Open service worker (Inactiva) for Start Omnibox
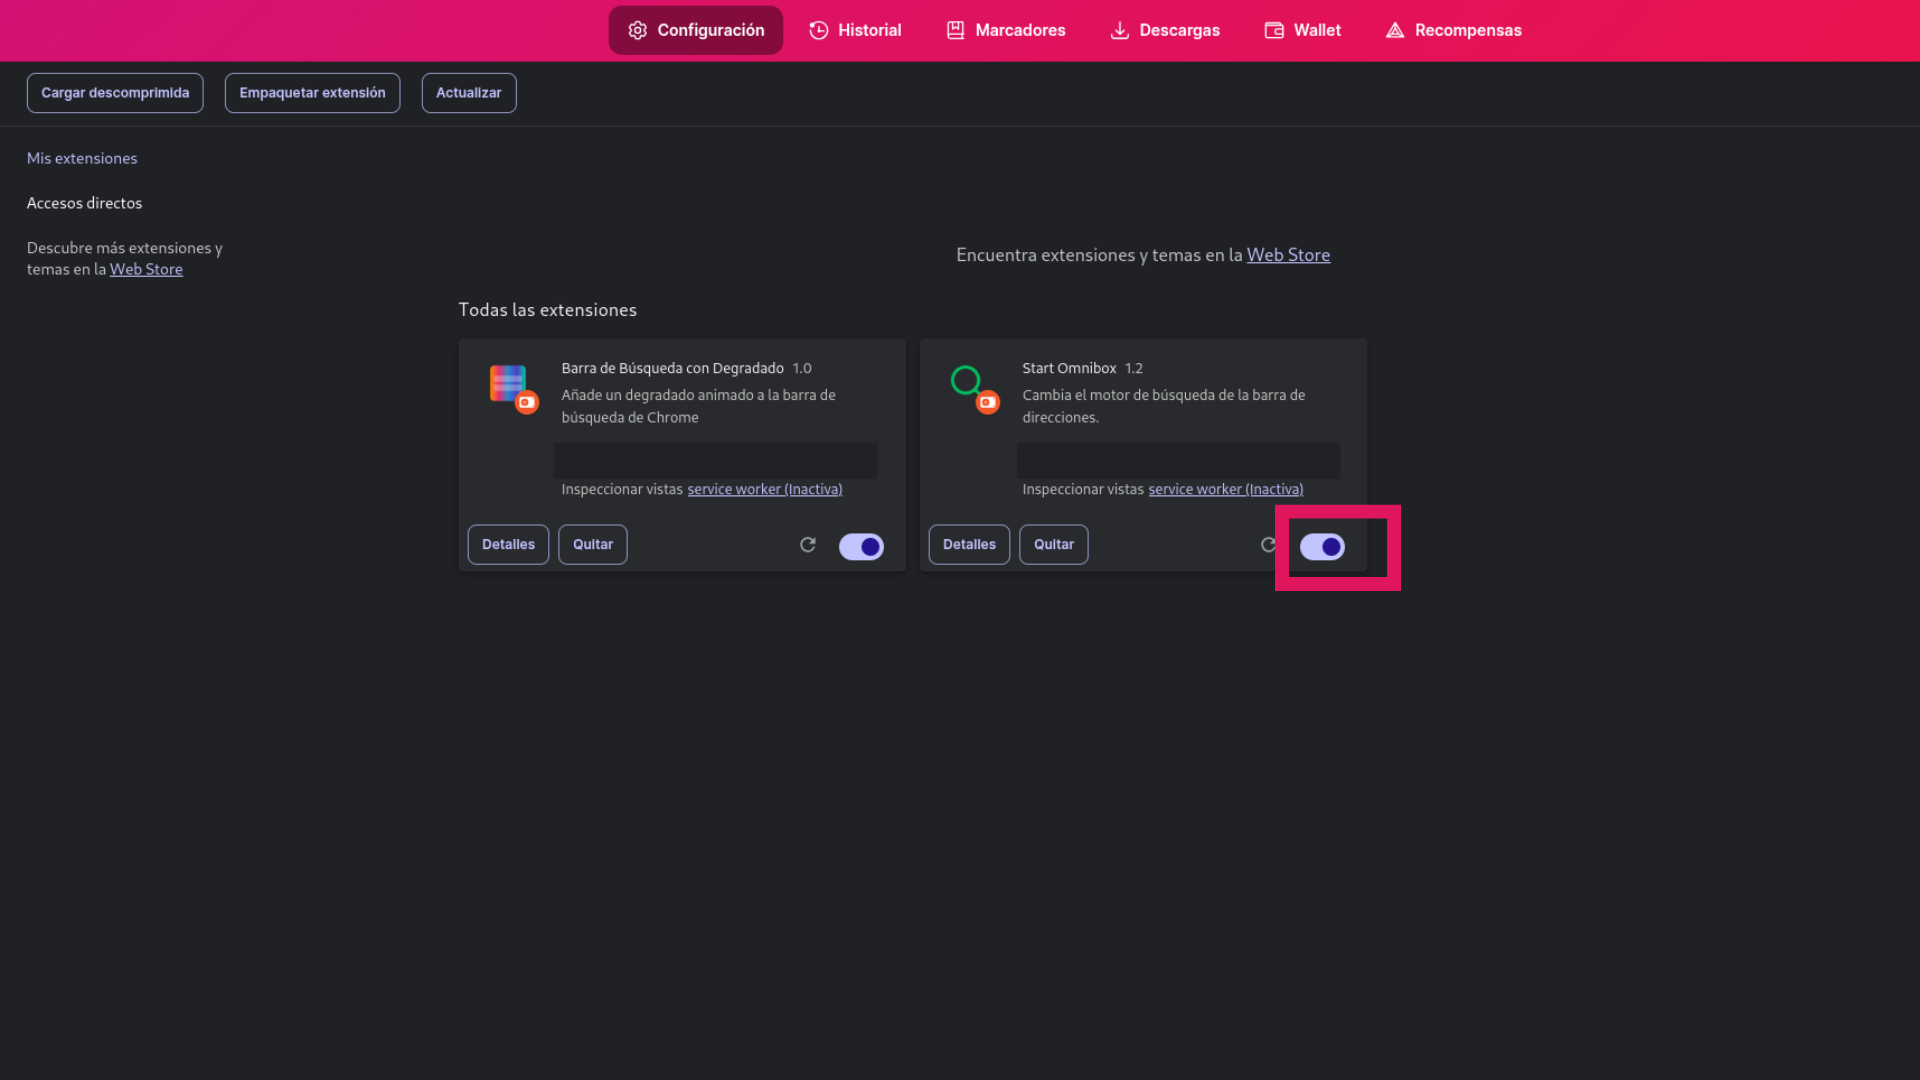Screen dimensions: 1920x1080 tap(1225, 489)
